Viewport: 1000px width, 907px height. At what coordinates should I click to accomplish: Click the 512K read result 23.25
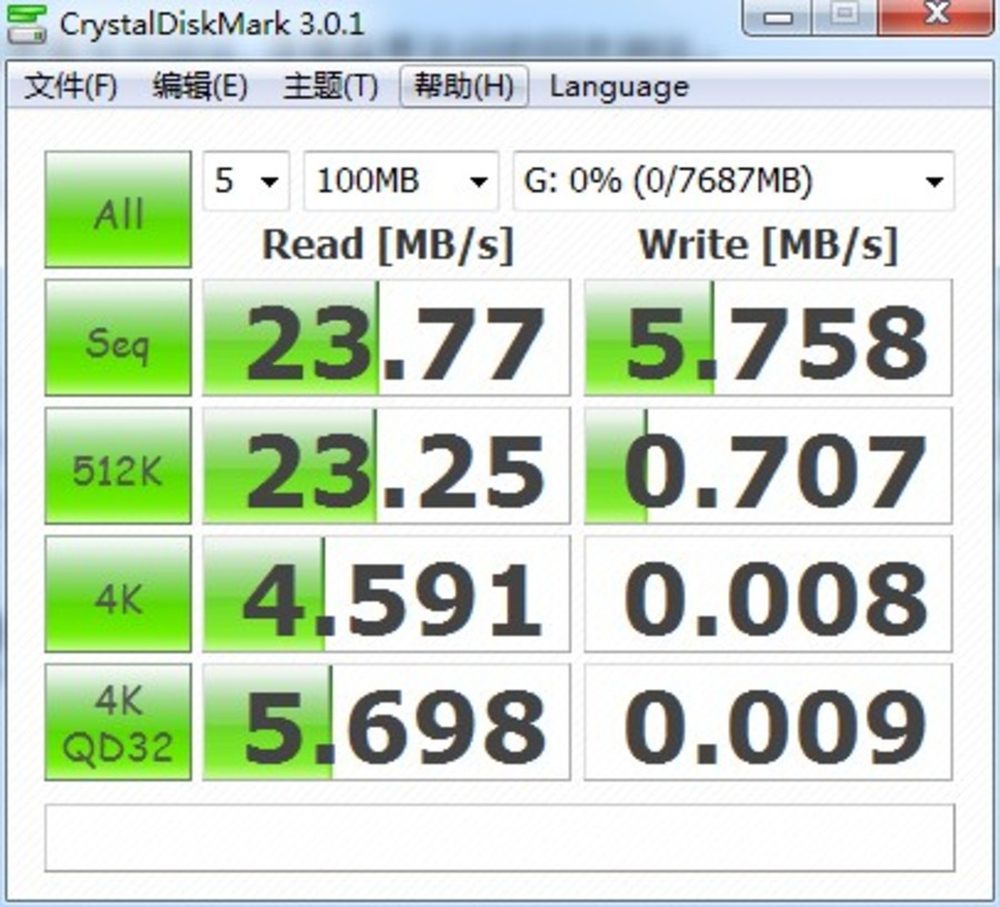(386, 466)
